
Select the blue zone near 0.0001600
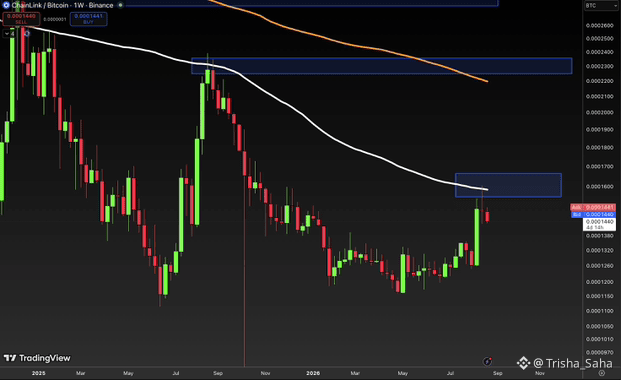point(508,185)
